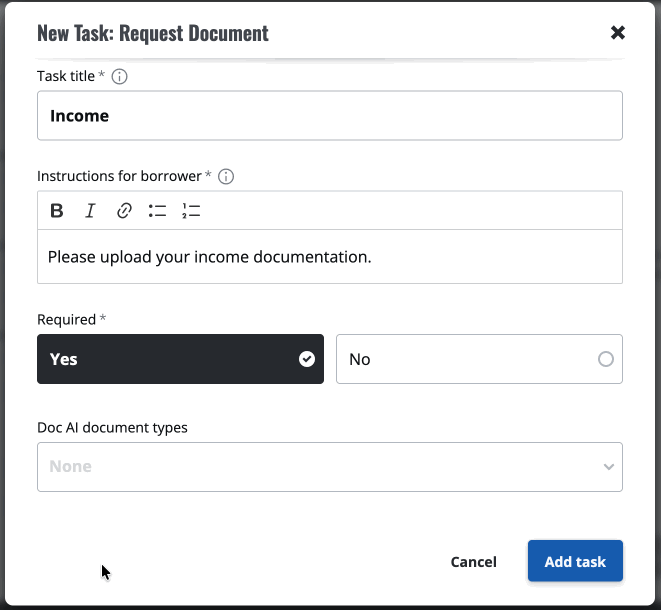Insert a hyperlink using the link icon
This screenshot has height=610, width=661.
coord(124,211)
